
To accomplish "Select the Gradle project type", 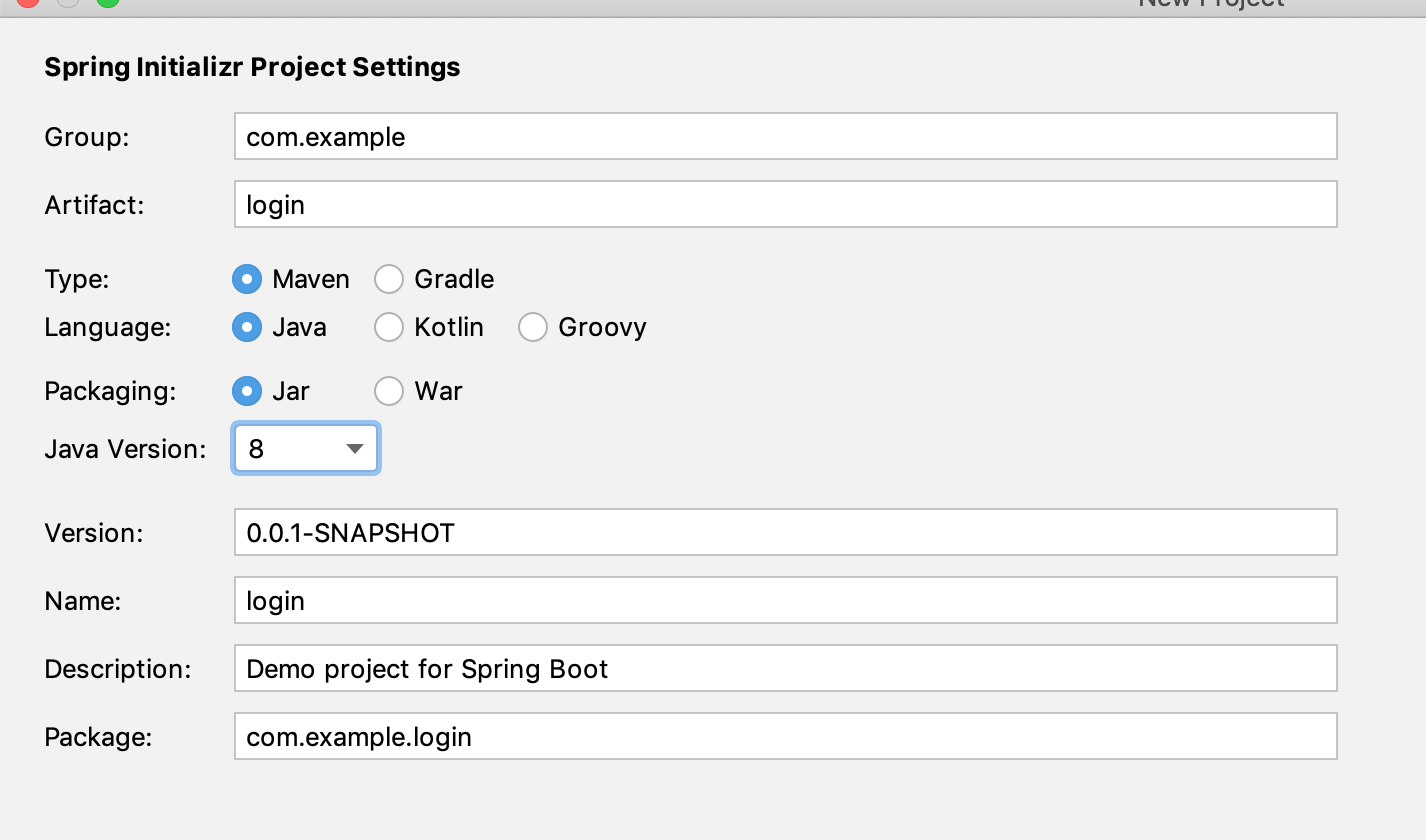I will [389, 279].
